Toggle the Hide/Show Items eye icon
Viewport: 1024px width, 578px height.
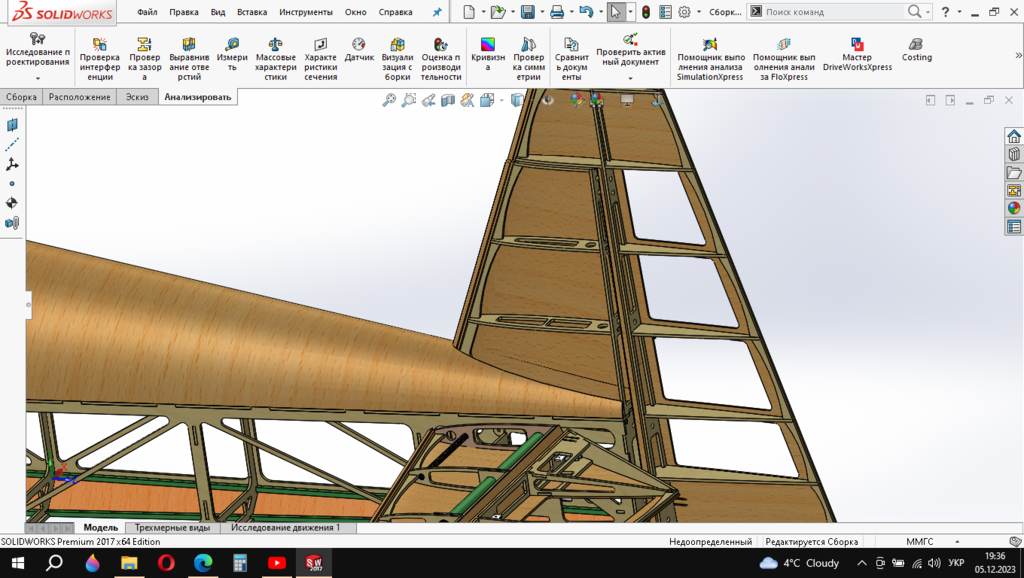[x=547, y=100]
